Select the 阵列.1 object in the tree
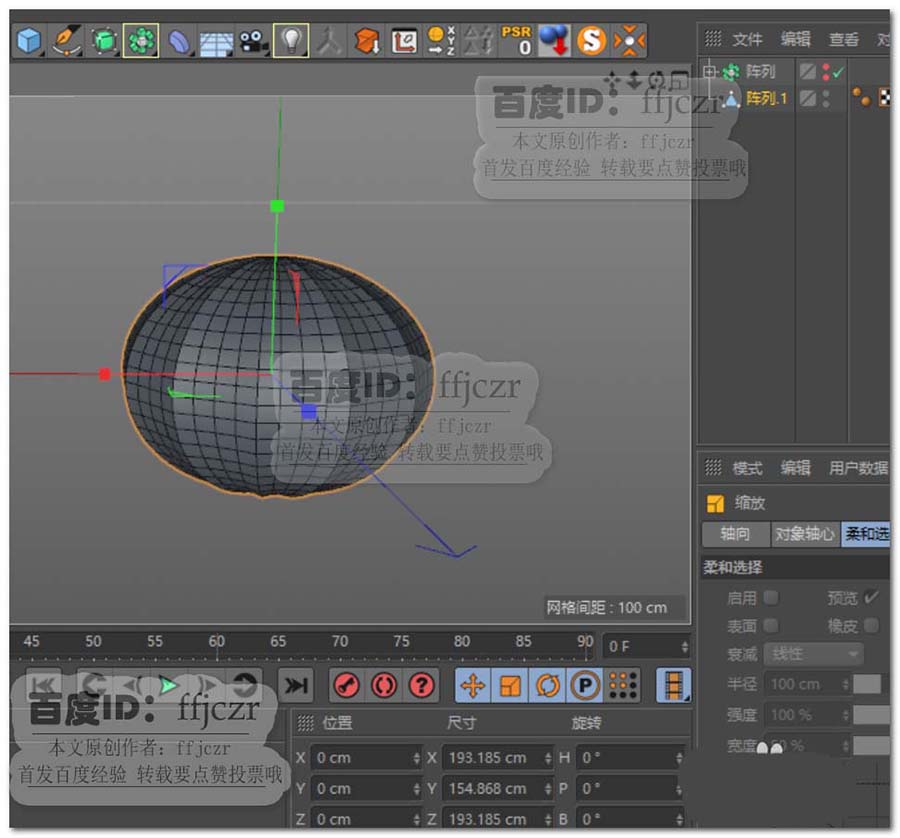This screenshot has width=900, height=838. [766, 99]
